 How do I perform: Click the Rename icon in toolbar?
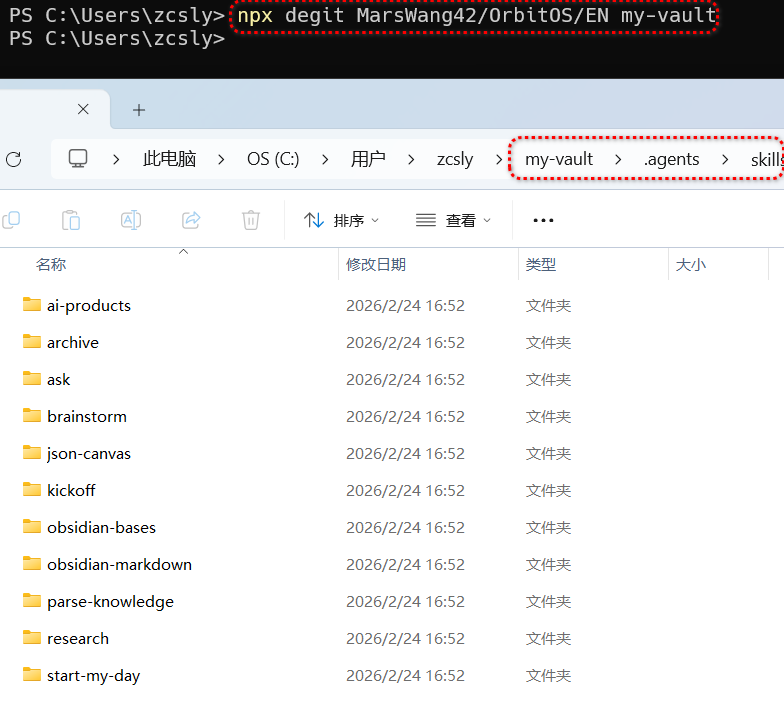pyautogui.click(x=131, y=220)
